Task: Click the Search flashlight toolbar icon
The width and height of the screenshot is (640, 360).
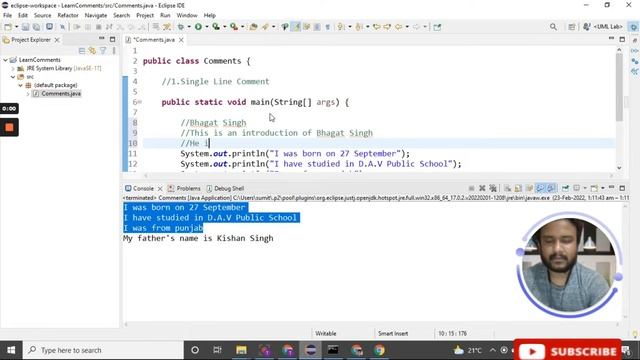Action: (266, 27)
